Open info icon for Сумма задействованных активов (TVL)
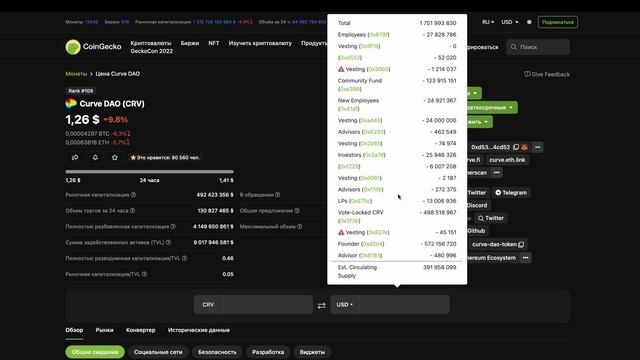The width and height of the screenshot is (640, 360). 168,242
